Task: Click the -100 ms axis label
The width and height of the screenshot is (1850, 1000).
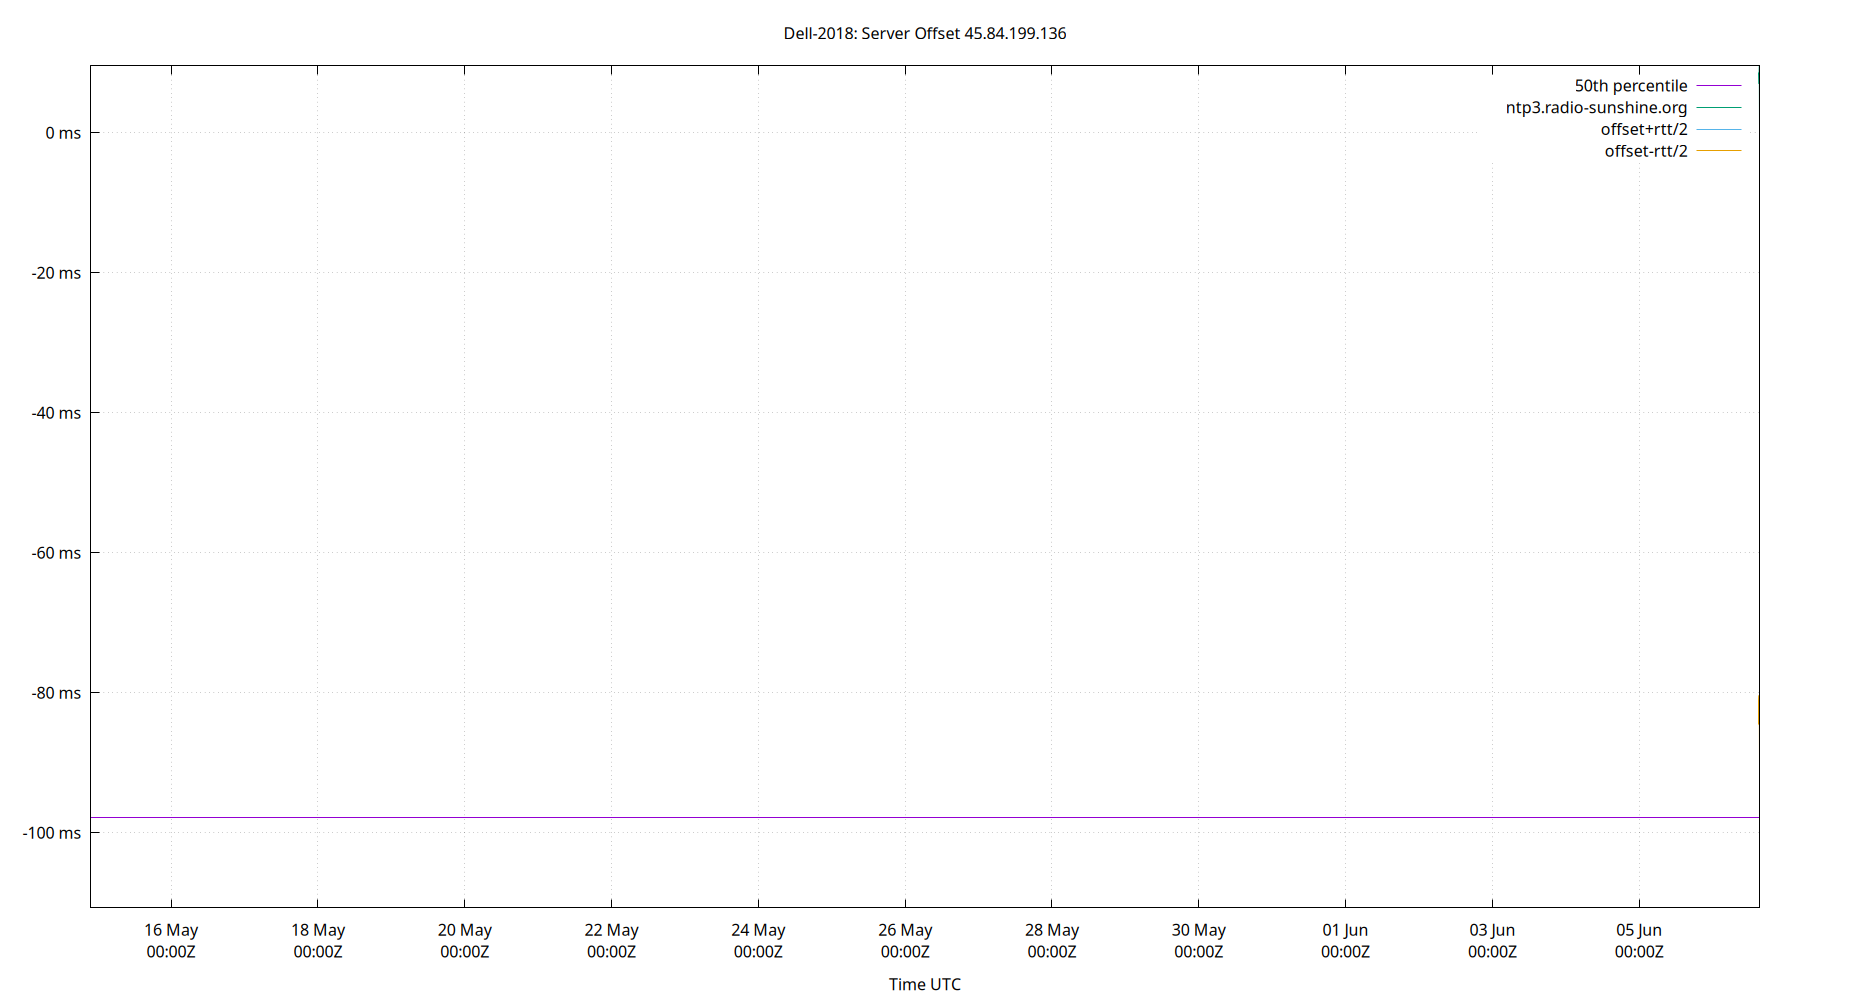Action: (51, 832)
